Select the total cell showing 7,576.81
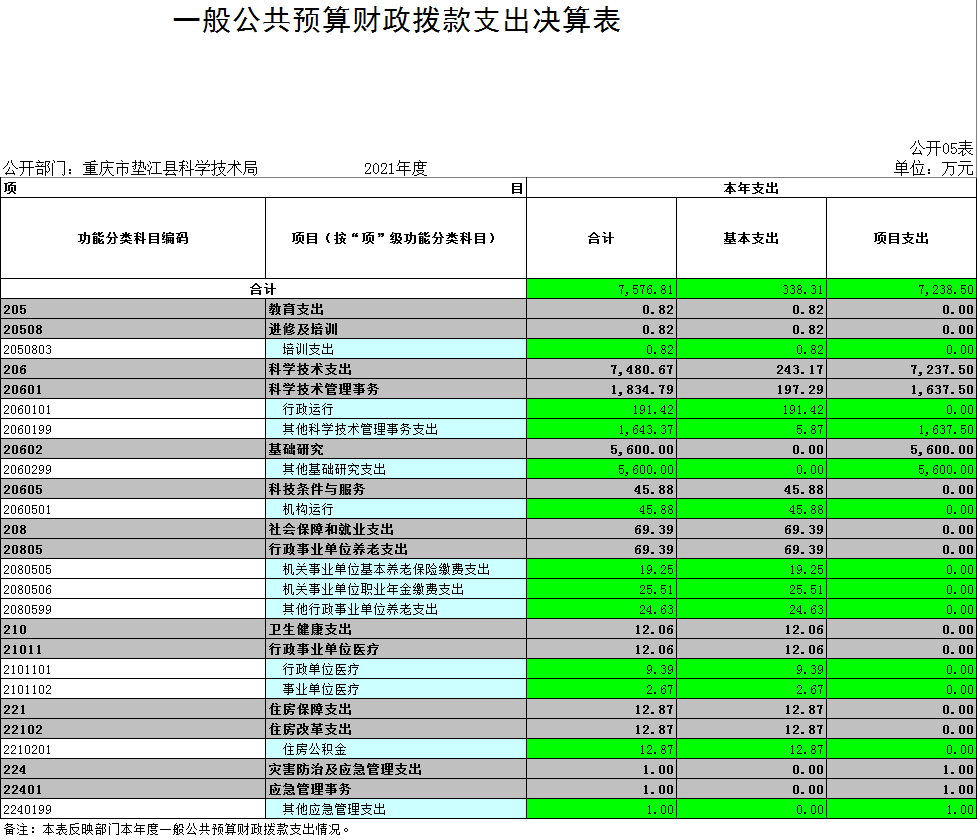Image resolution: width=979 pixels, height=840 pixels. pos(601,289)
